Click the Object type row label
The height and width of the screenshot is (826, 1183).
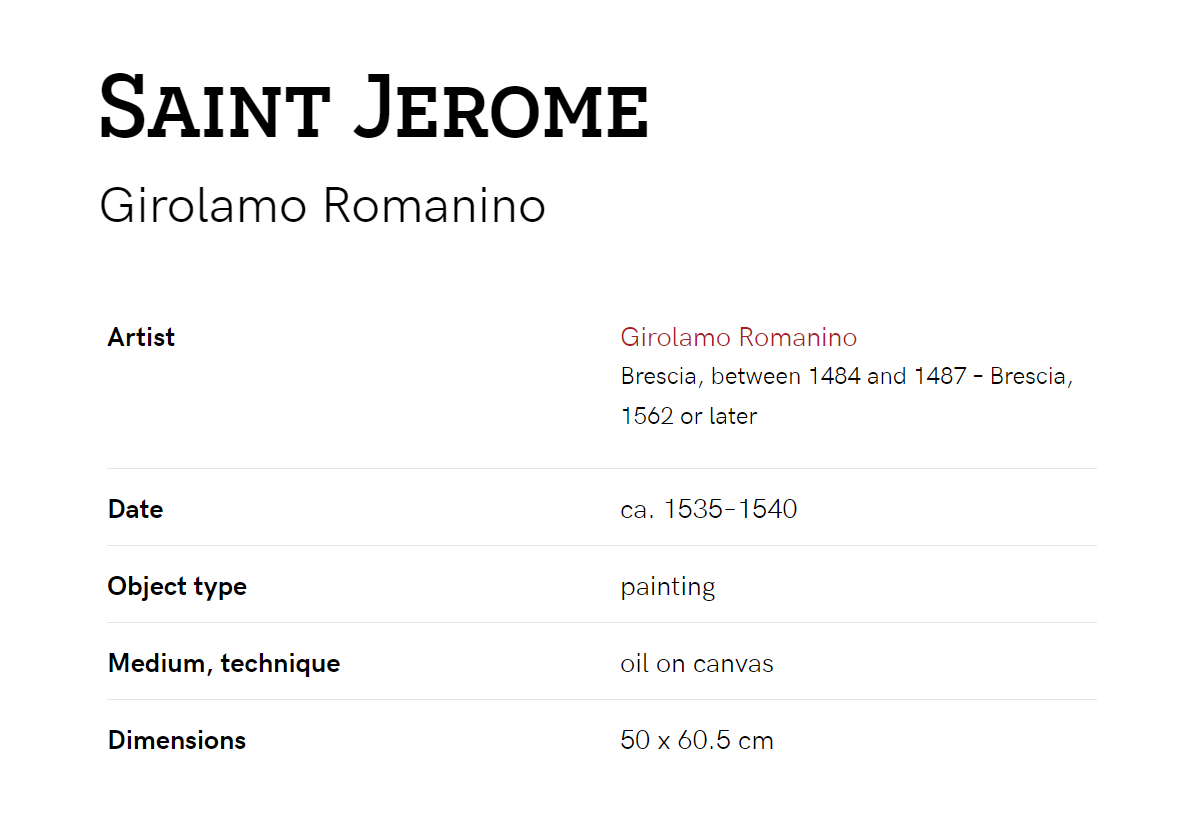point(177,586)
